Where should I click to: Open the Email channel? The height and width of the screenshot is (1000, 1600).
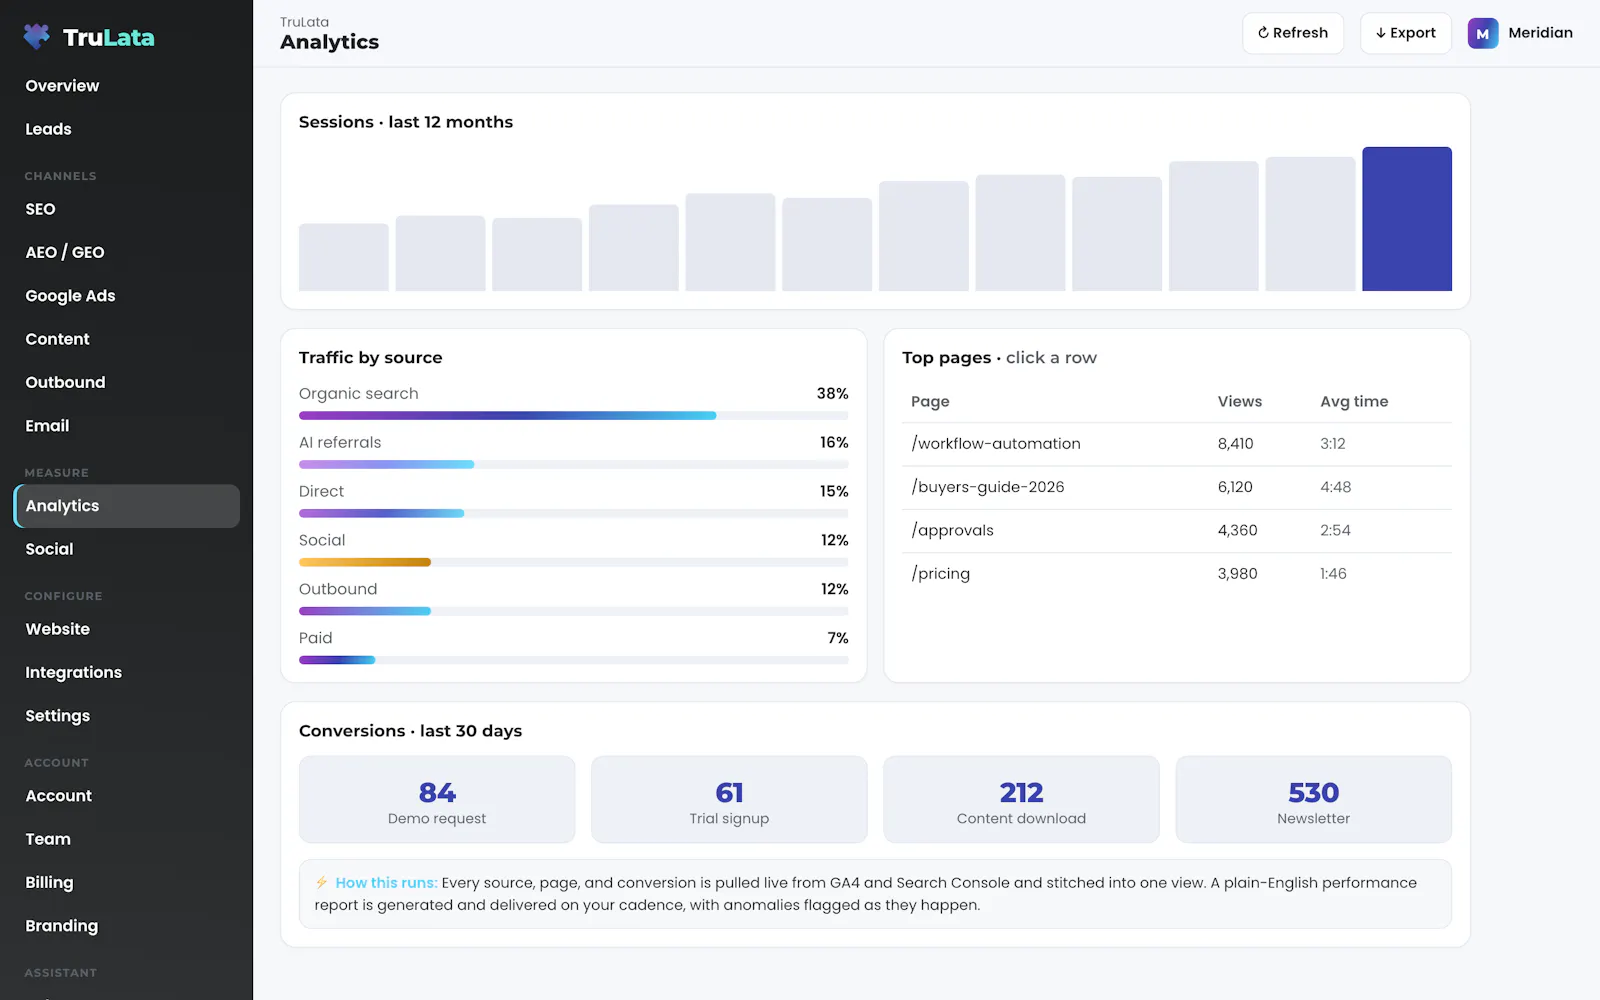(x=127, y=426)
